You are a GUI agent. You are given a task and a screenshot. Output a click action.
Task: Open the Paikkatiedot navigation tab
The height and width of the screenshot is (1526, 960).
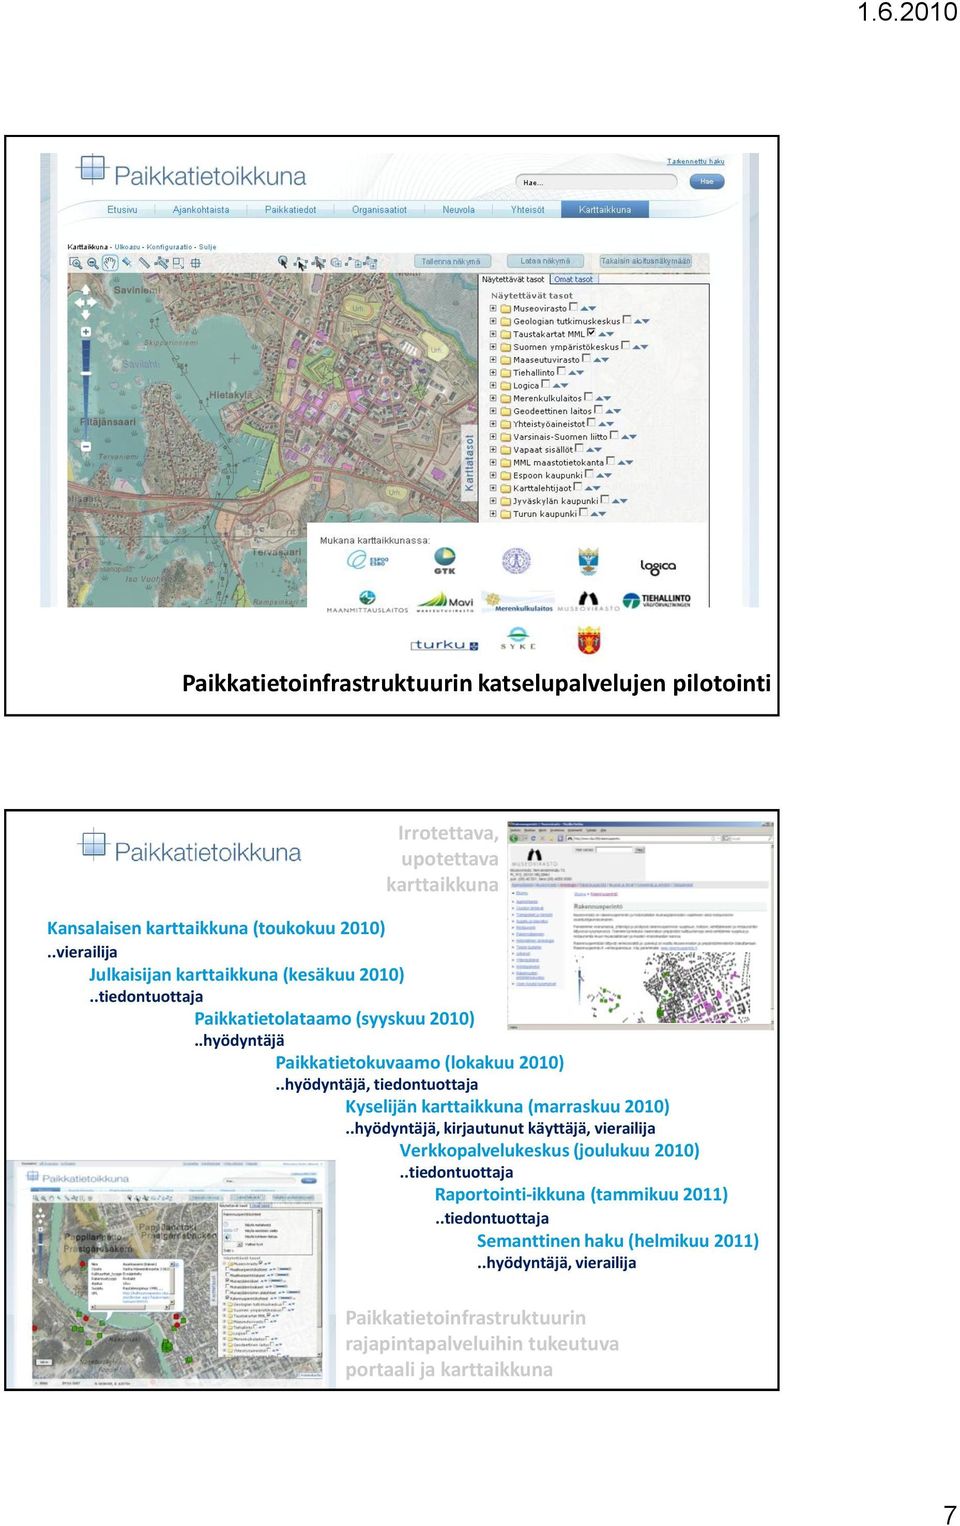pos(290,210)
